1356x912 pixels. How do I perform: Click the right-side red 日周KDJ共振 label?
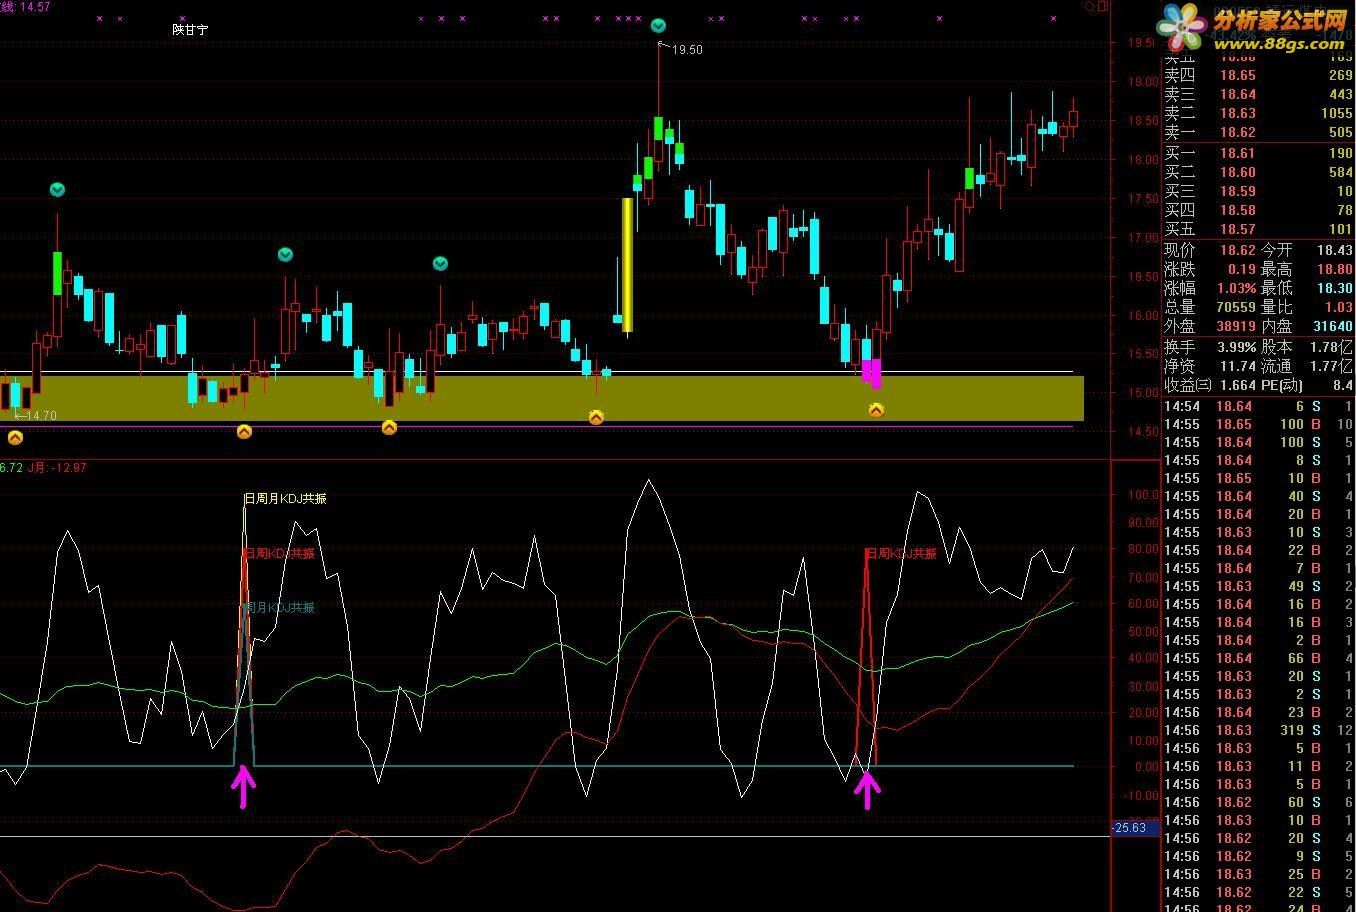coord(901,553)
